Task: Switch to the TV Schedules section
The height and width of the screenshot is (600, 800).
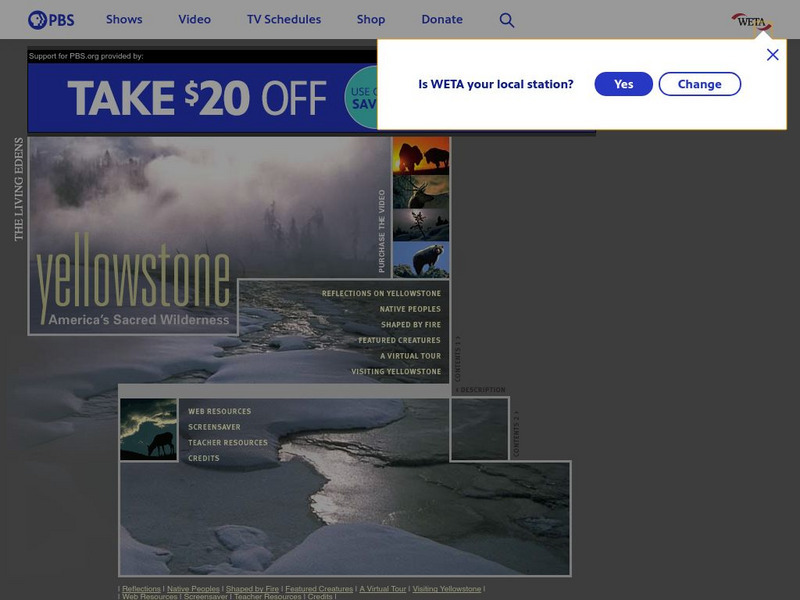Action: click(x=284, y=18)
